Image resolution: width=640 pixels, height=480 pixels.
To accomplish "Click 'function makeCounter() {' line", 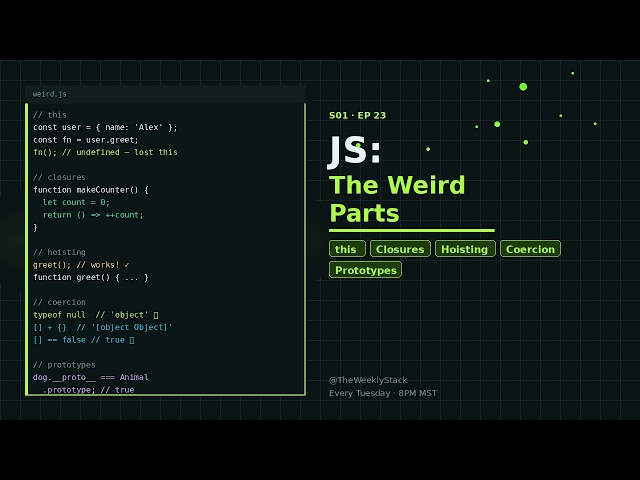I will click(91, 190).
